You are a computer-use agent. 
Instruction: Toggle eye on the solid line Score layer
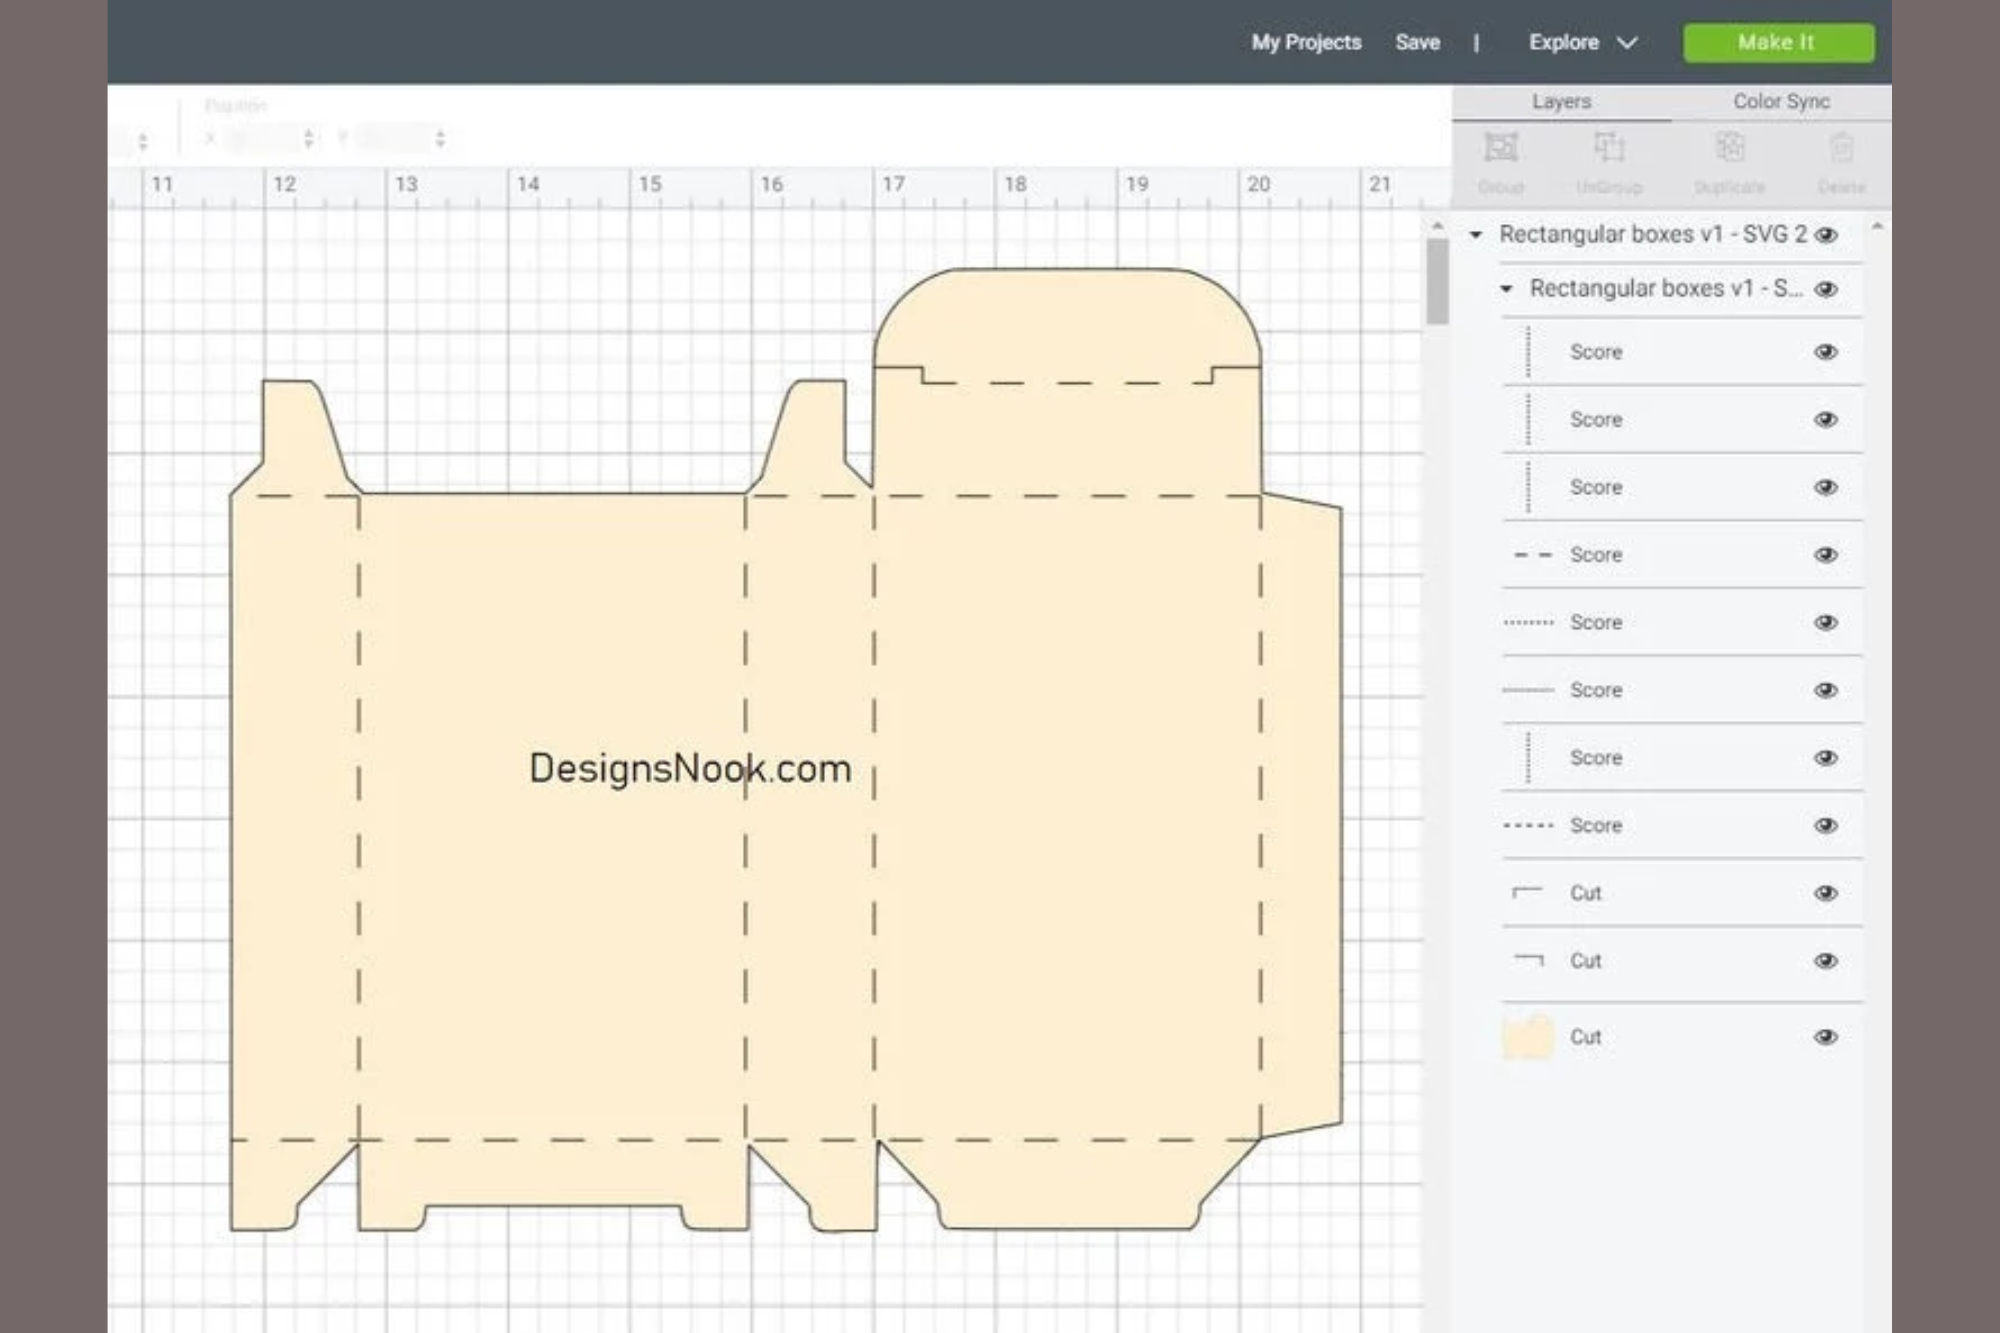pyautogui.click(x=1826, y=690)
